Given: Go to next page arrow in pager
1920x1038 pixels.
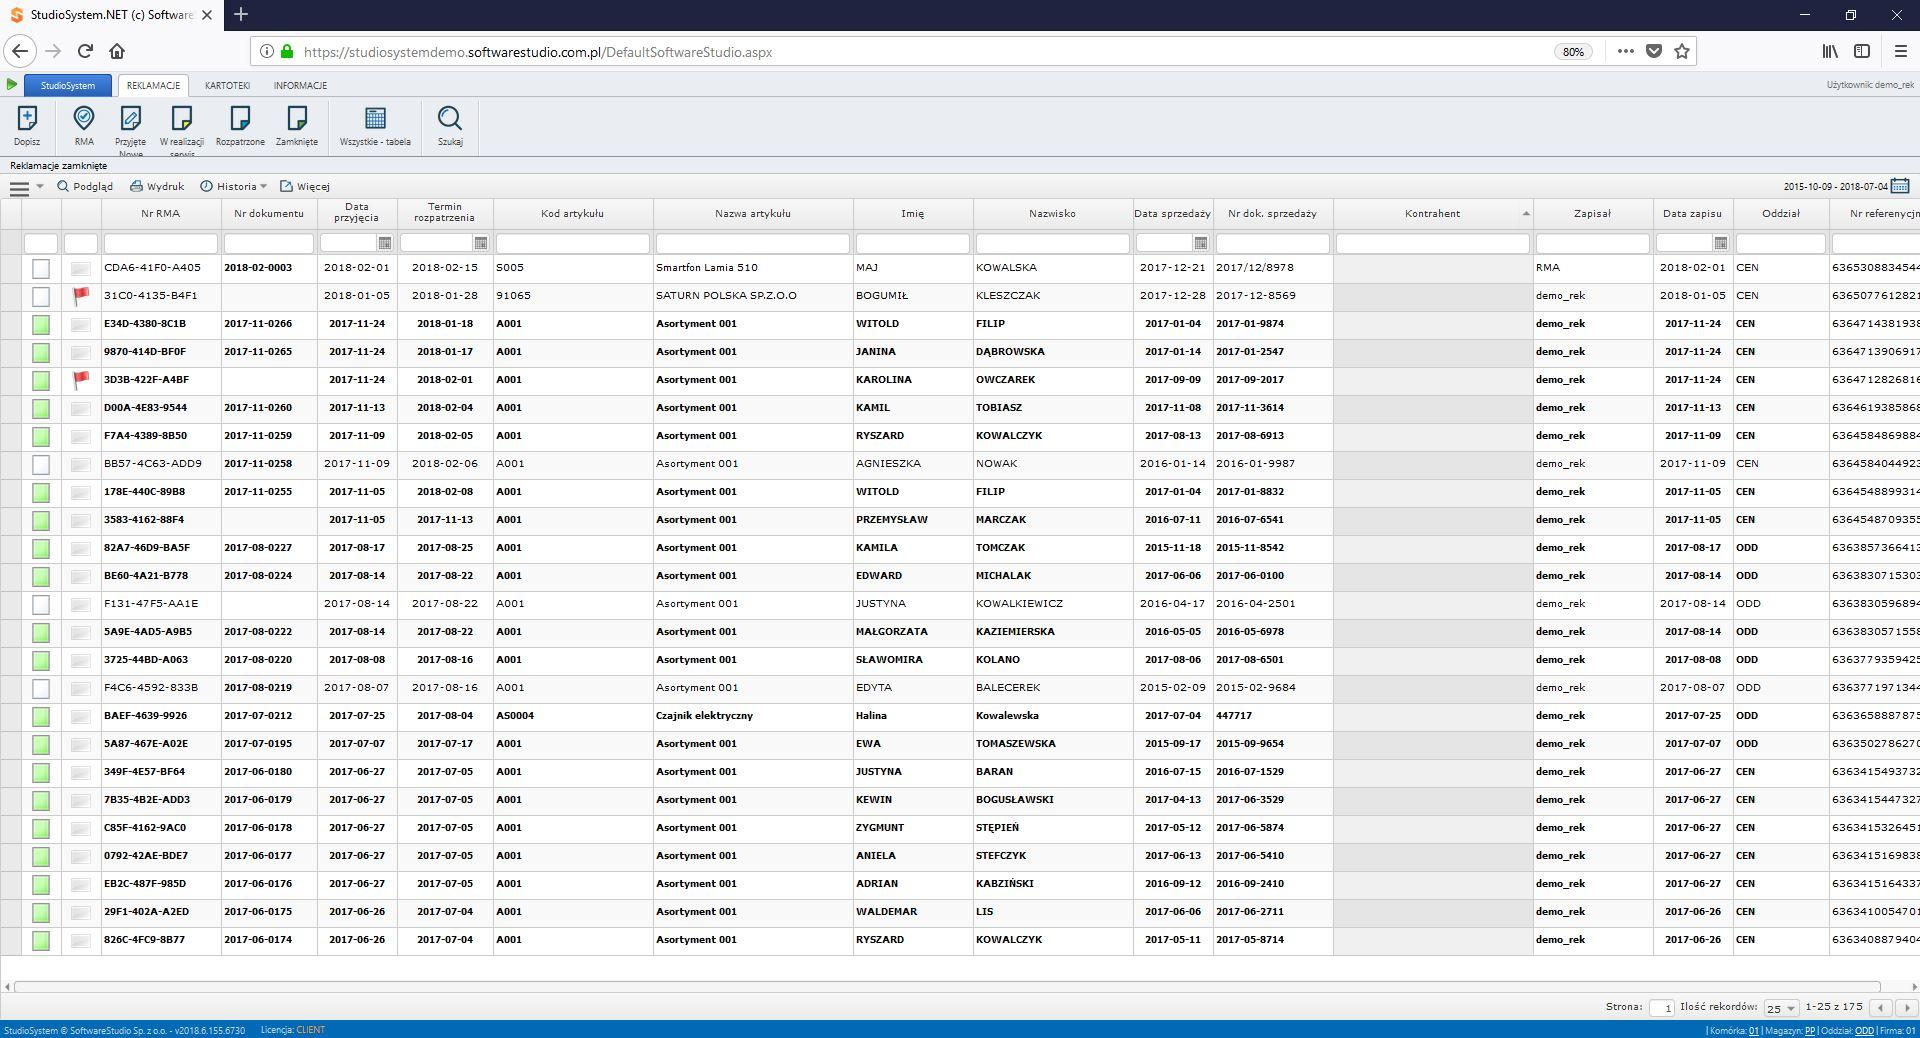Looking at the screenshot, I should [x=1906, y=1008].
